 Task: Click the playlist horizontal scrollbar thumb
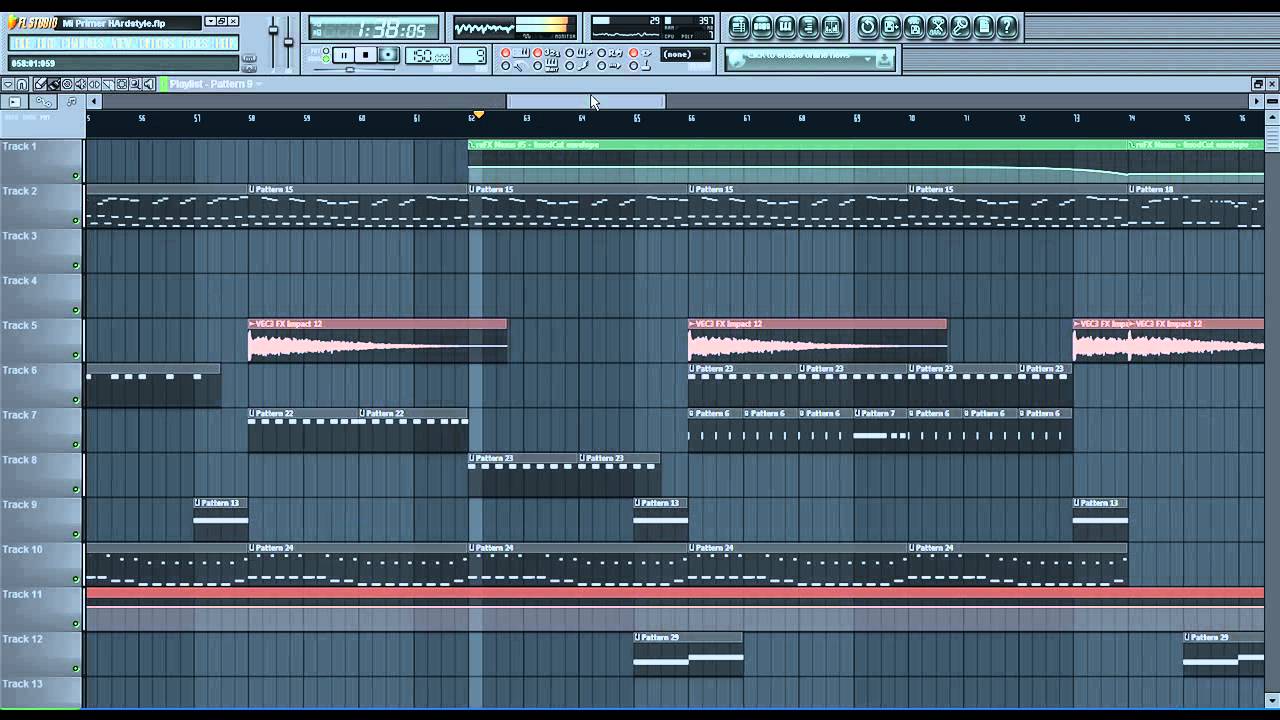[586, 102]
